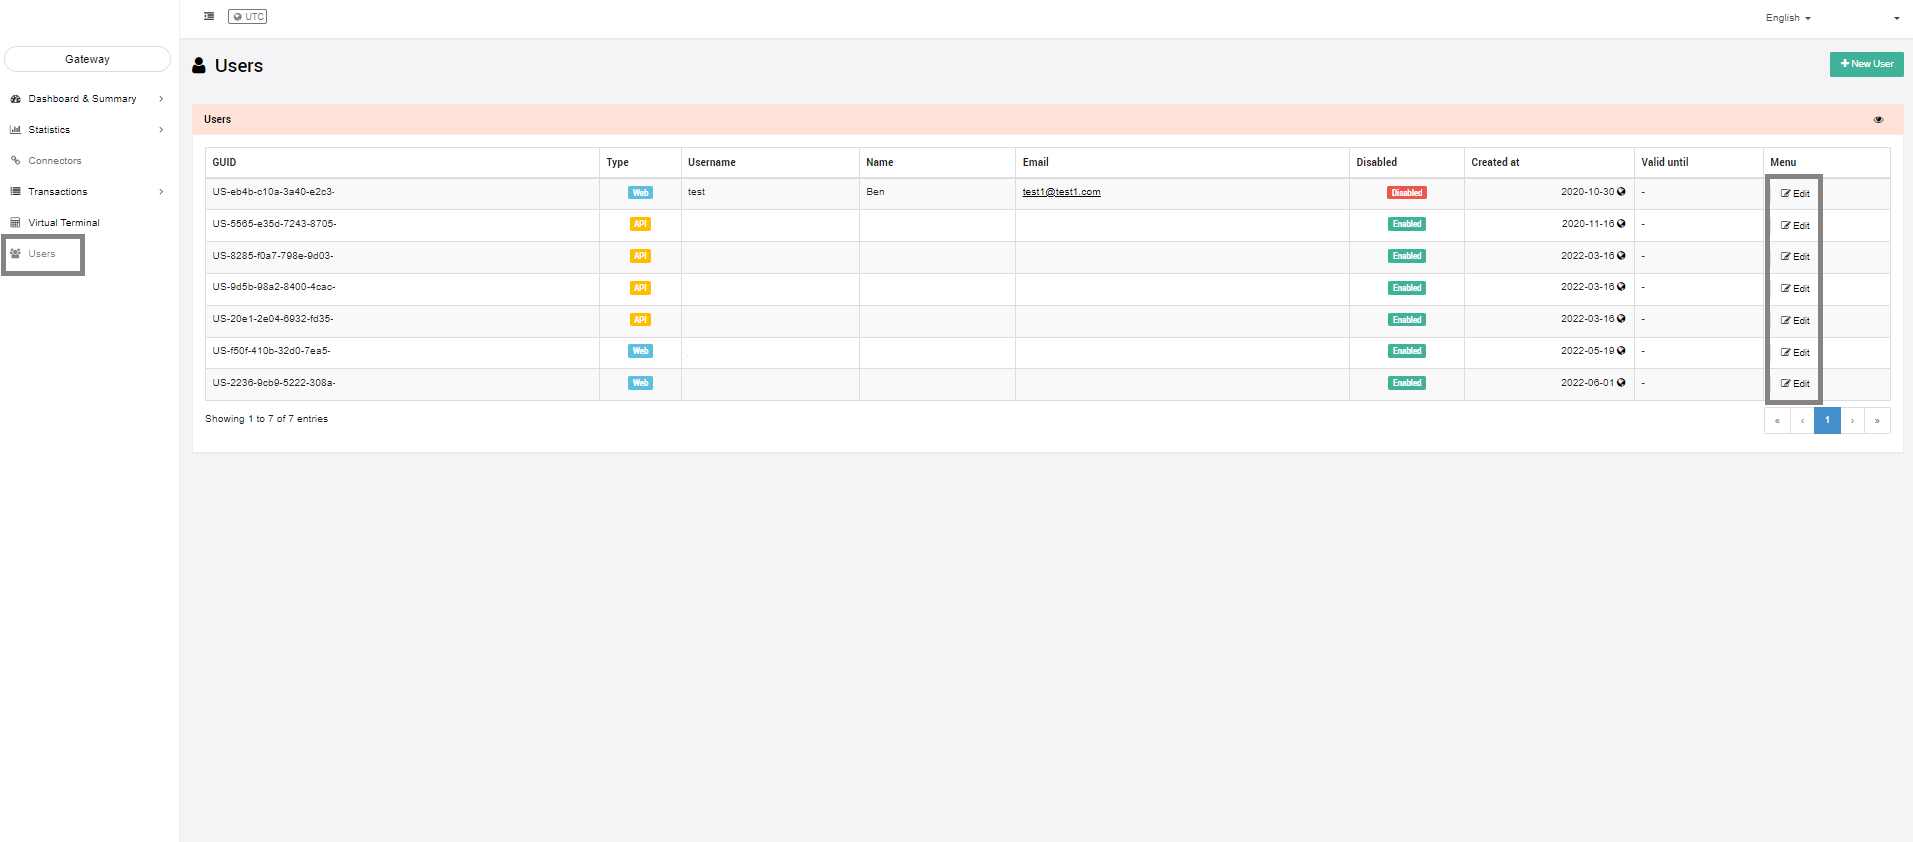This screenshot has height=842, width=1913.
Task: Click the New User button
Action: coord(1866,64)
